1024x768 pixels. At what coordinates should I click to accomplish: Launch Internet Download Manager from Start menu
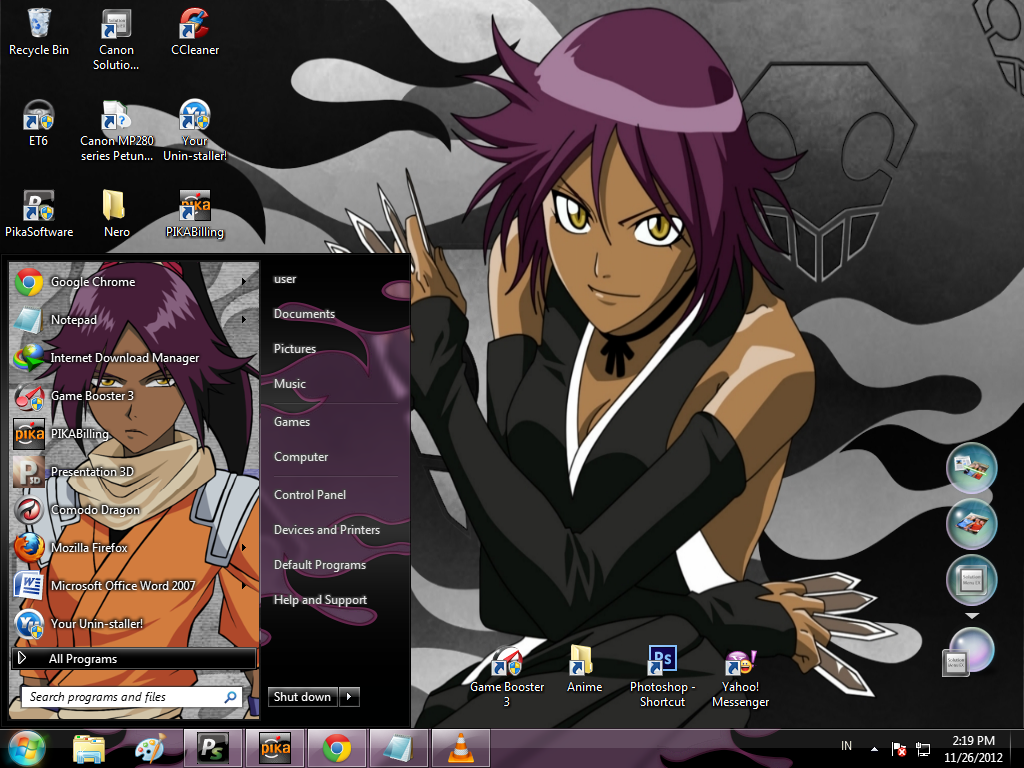134,357
